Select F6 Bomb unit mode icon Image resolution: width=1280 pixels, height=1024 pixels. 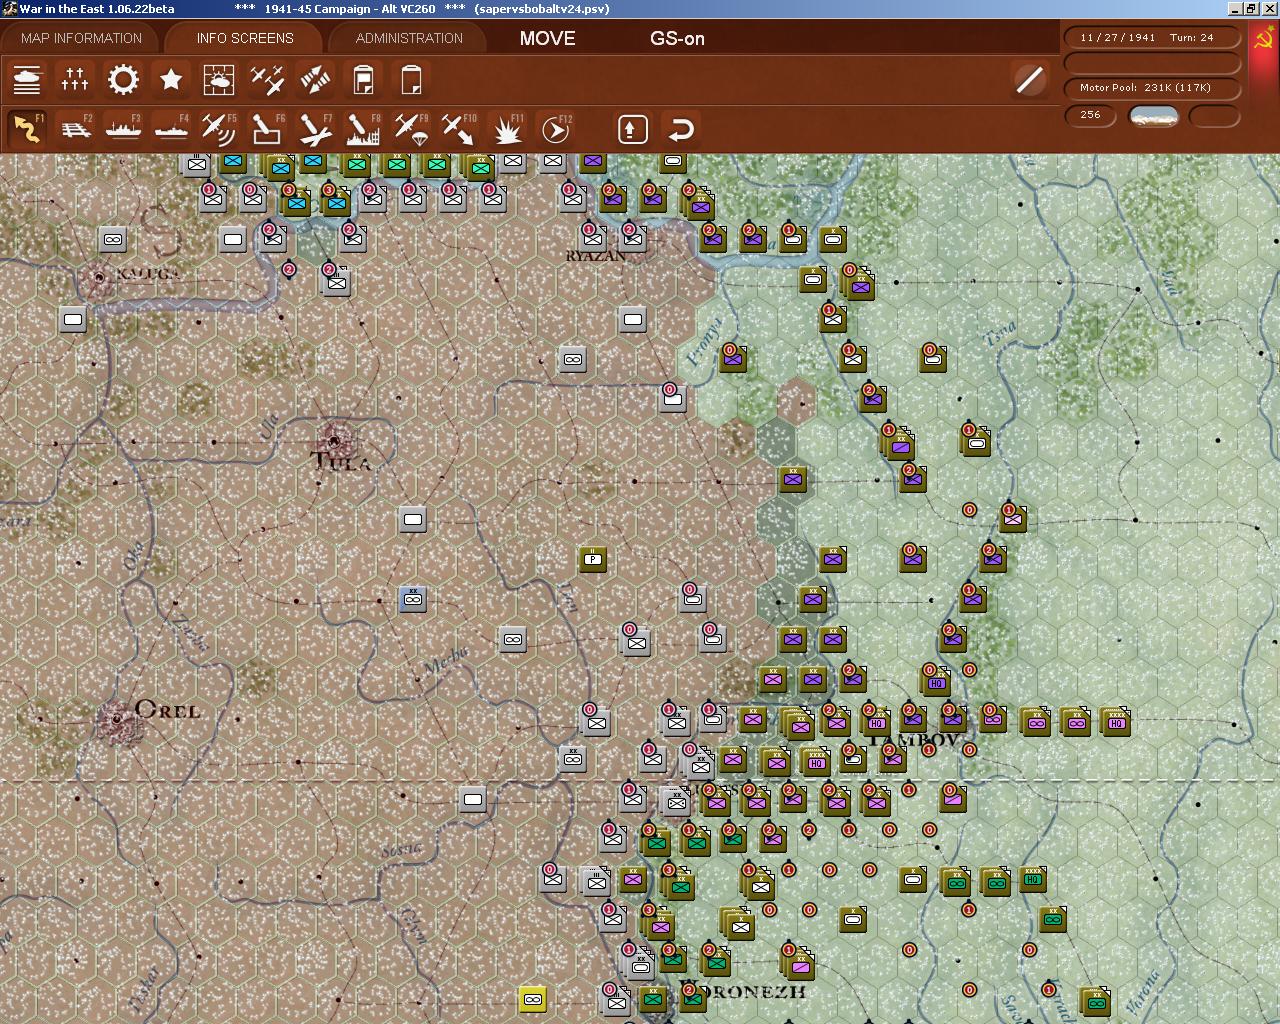pos(267,129)
